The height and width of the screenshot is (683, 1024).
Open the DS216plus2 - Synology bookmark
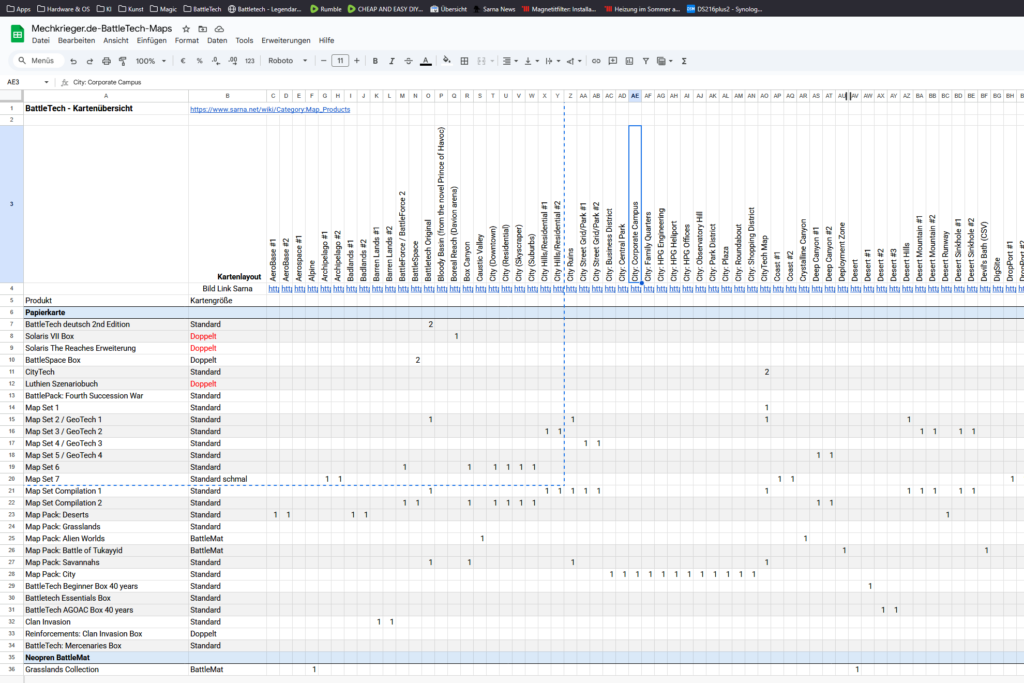tap(725, 9)
